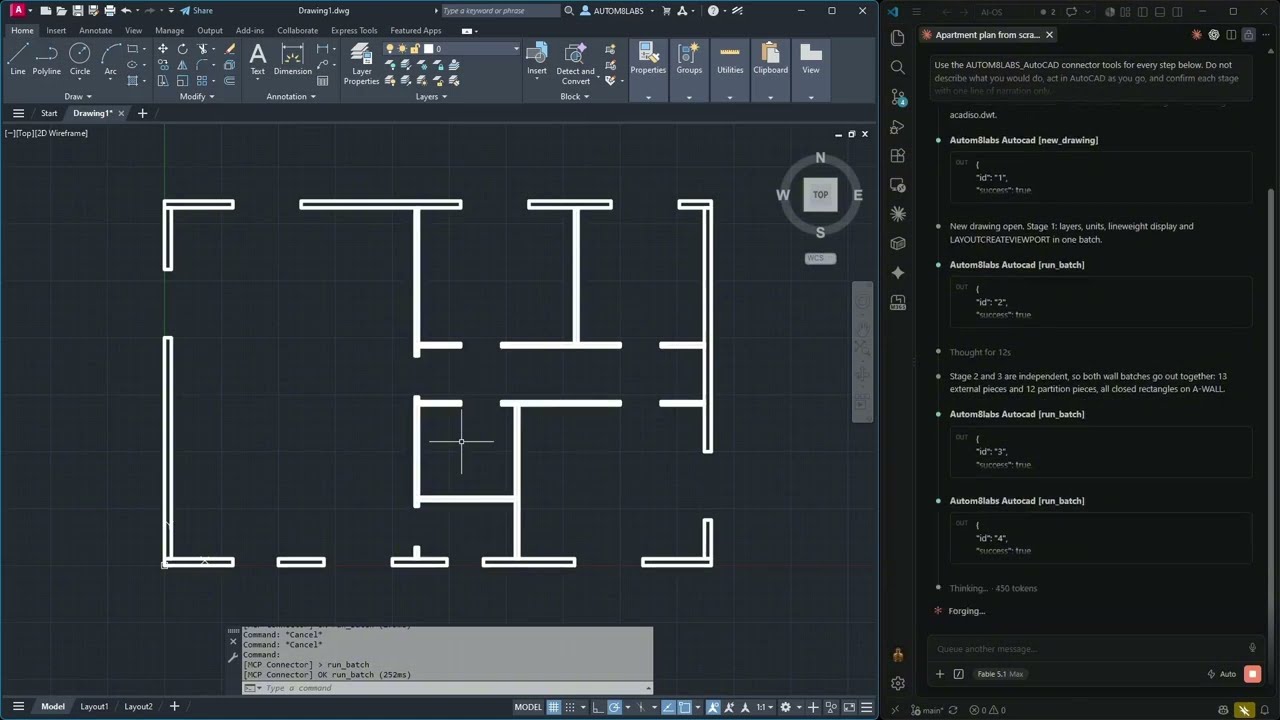Open the AUTOM8LABS account dropdown
The image size is (1280, 720).
tap(624, 11)
